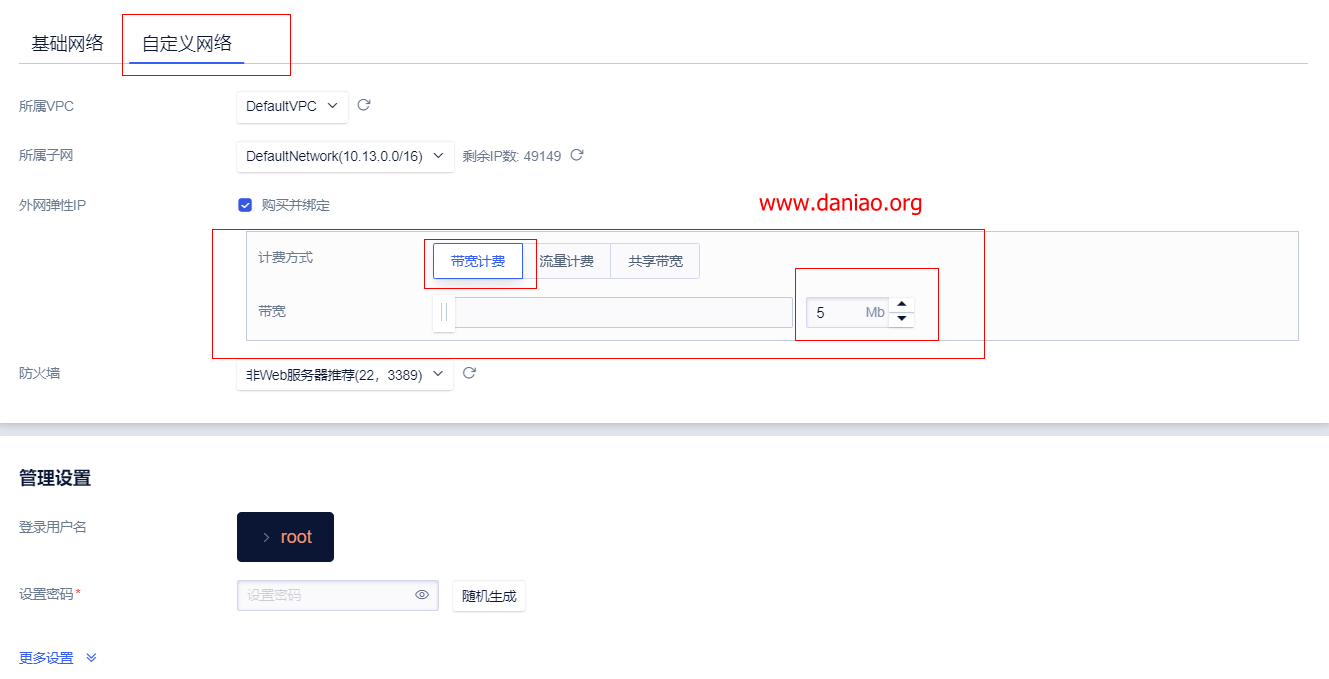Click the root username selector
Screen dimensions: 1329x679
coord(285,537)
